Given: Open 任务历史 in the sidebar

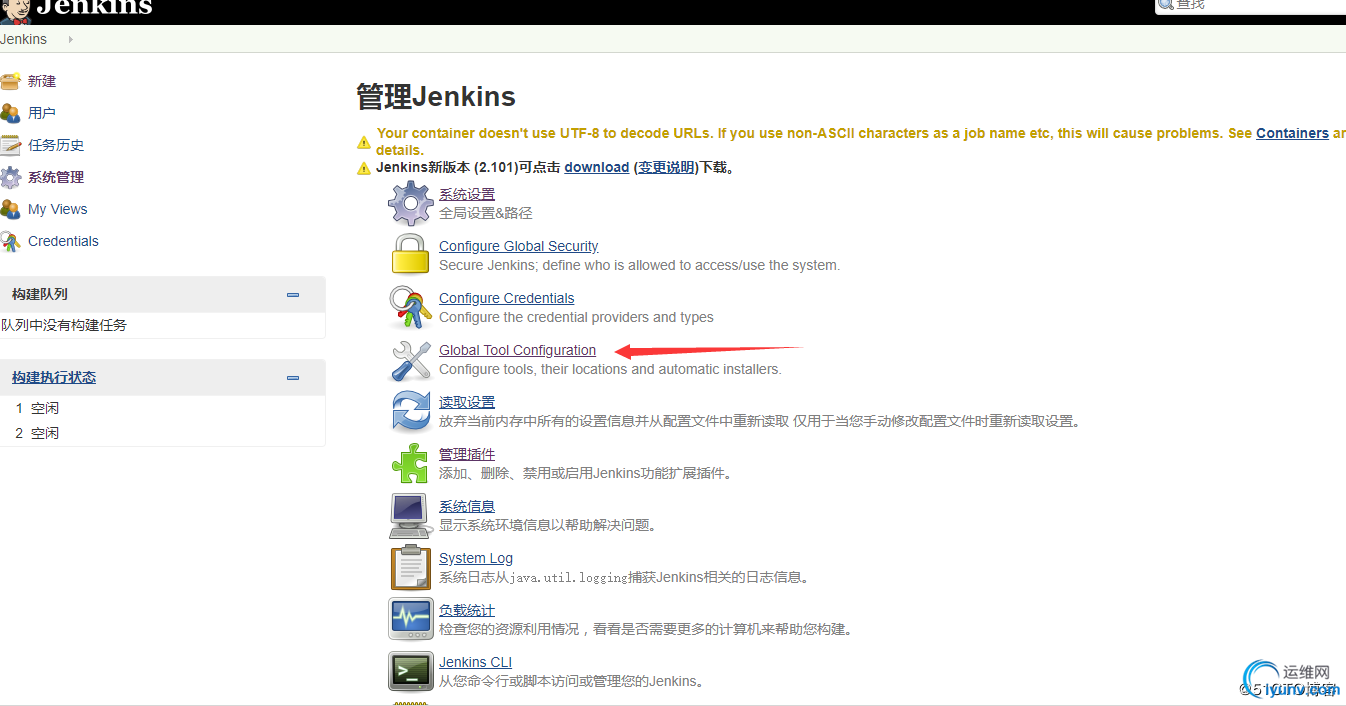Looking at the screenshot, I should click(x=56, y=145).
